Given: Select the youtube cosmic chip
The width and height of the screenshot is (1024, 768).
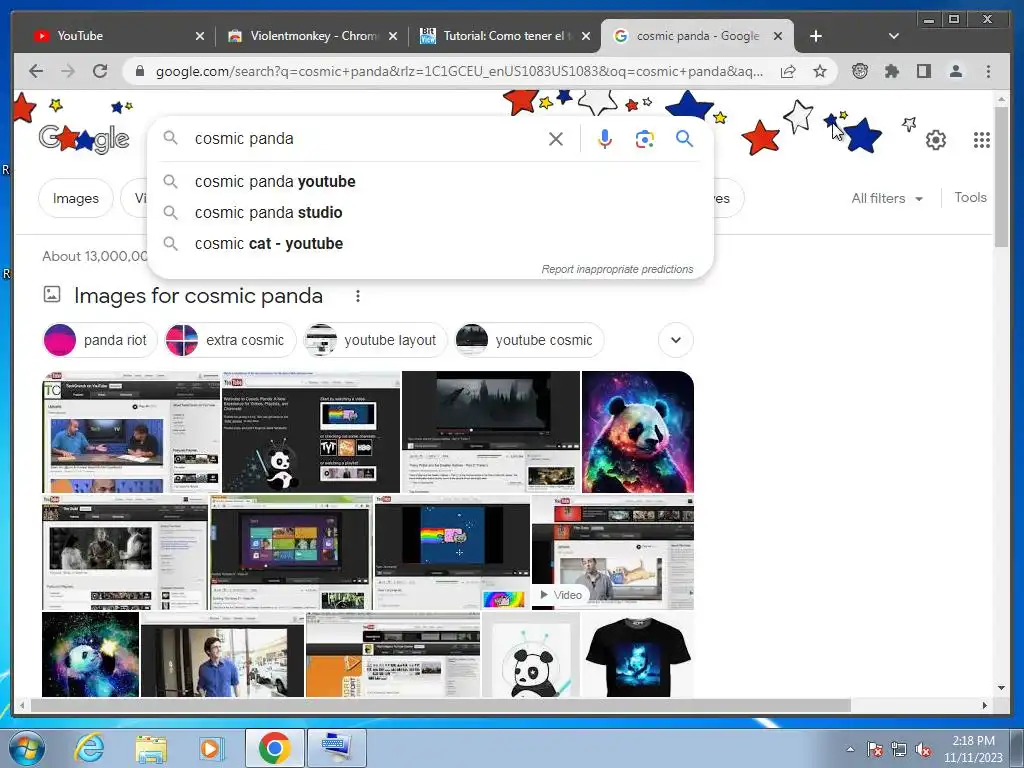Looking at the screenshot, I should [x=529, y=340].
